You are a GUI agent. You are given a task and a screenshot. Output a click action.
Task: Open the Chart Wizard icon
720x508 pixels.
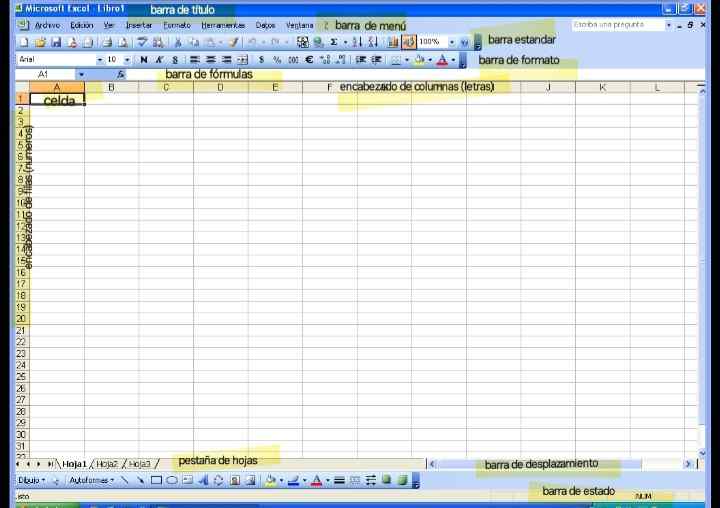(393, 42)
